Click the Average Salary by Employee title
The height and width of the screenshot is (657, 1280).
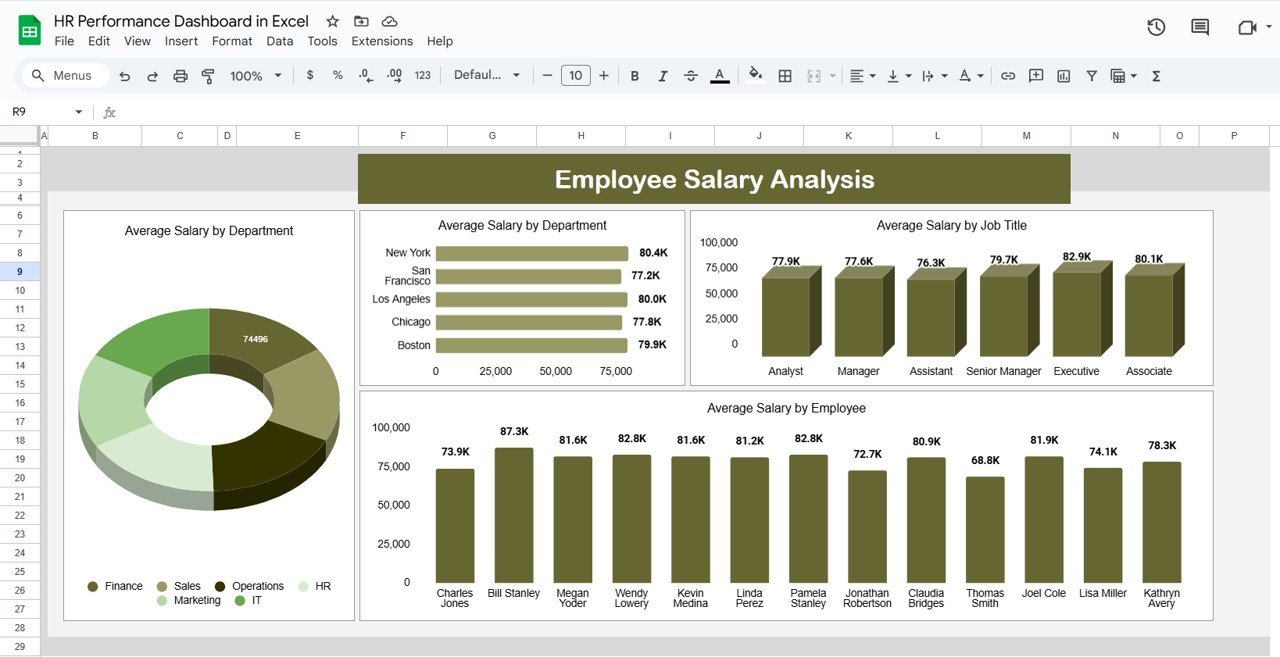click(786, 408)
